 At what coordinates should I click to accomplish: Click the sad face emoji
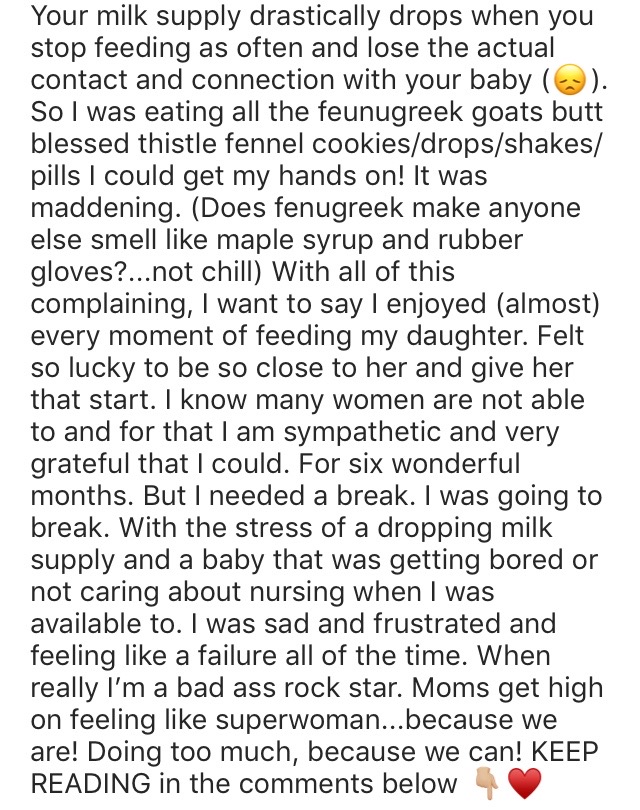coord(570,83)
